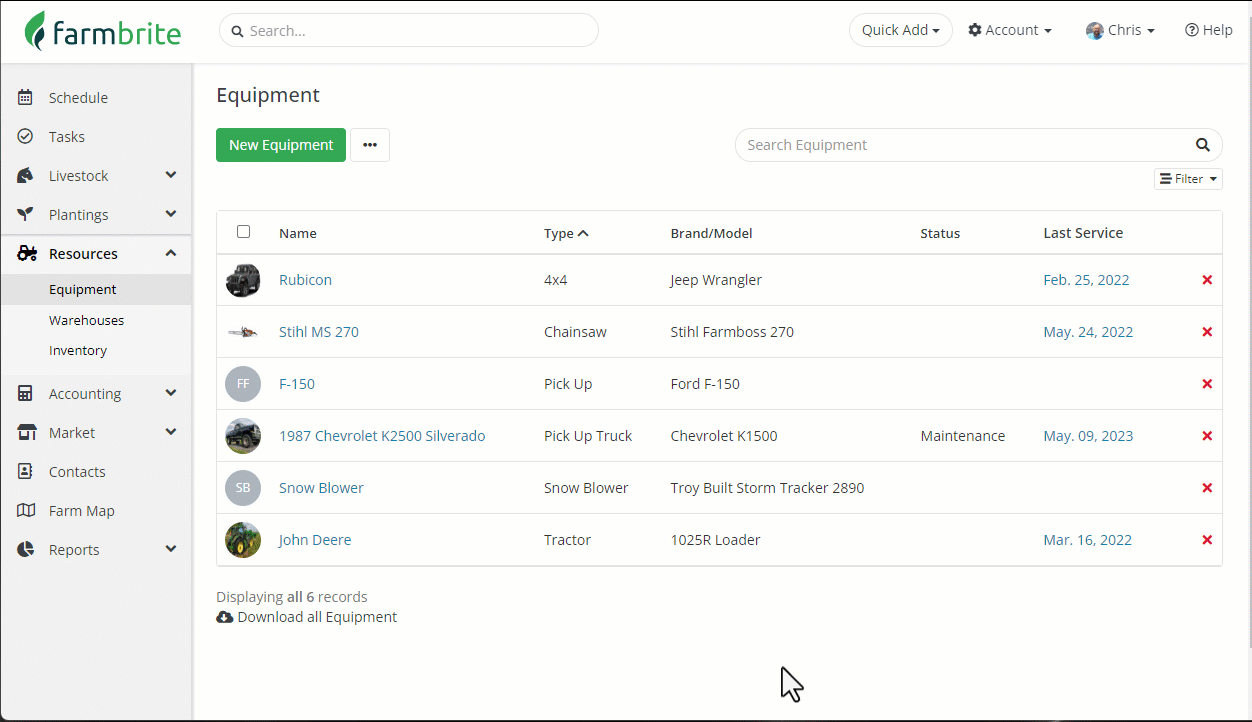Open the Stihl chainsaw thumbnail
The height and width of the screenshot is (722, 1252).
243,332
